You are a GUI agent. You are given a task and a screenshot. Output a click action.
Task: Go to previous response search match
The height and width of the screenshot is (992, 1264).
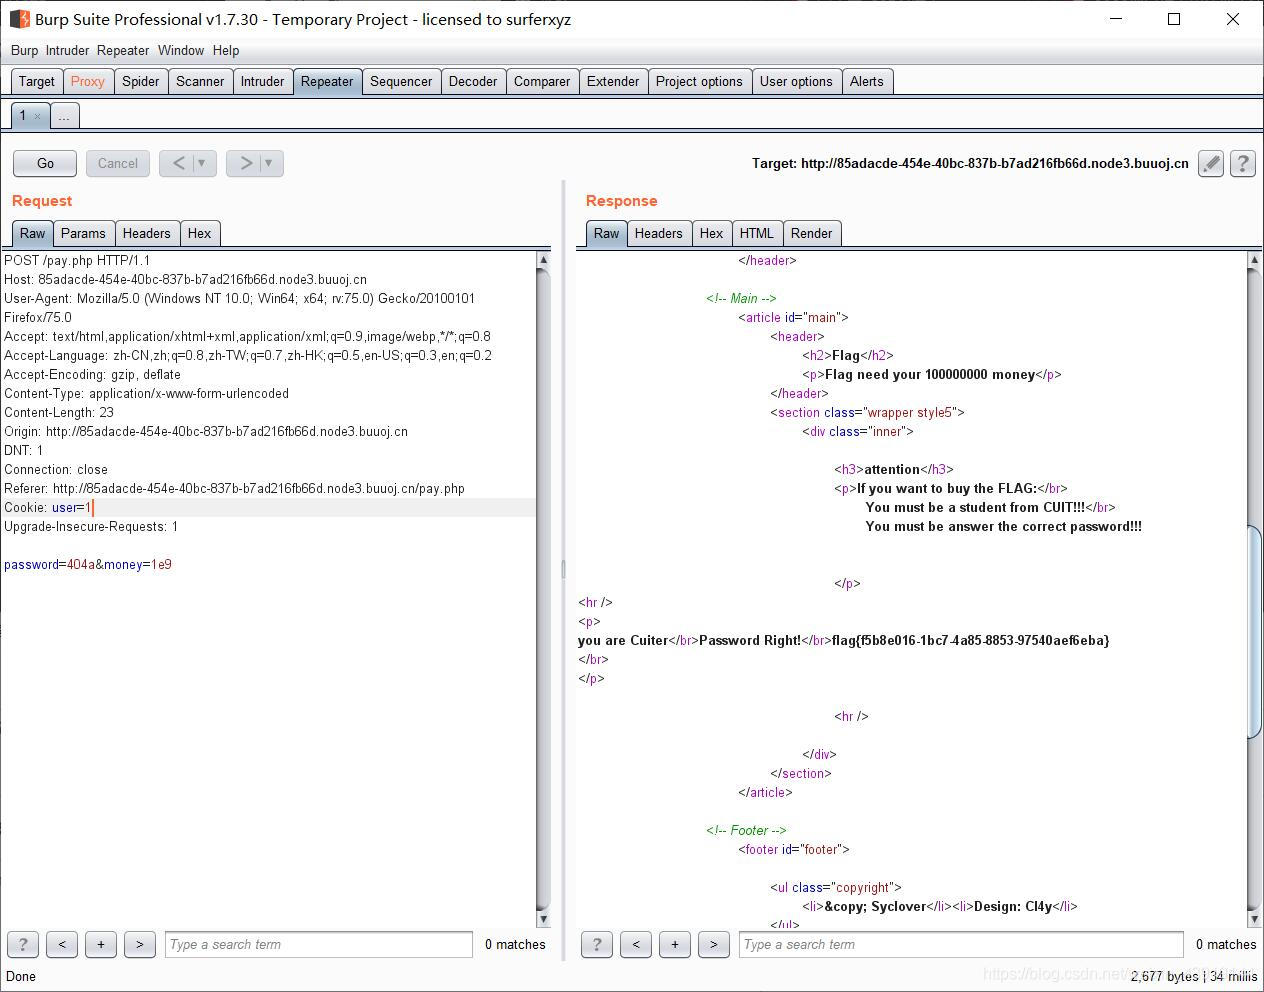click(x=636, y=944)
